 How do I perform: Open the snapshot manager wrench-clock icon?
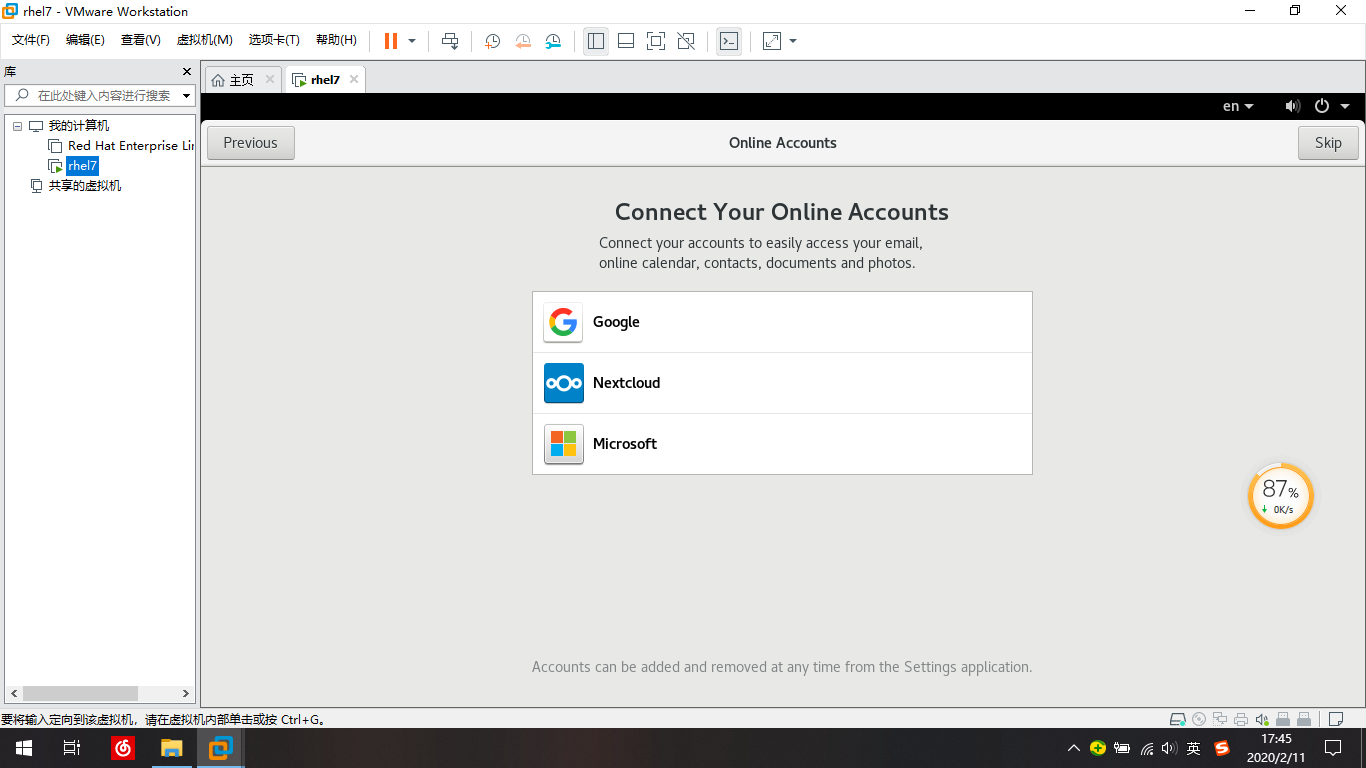coord(553,41)
